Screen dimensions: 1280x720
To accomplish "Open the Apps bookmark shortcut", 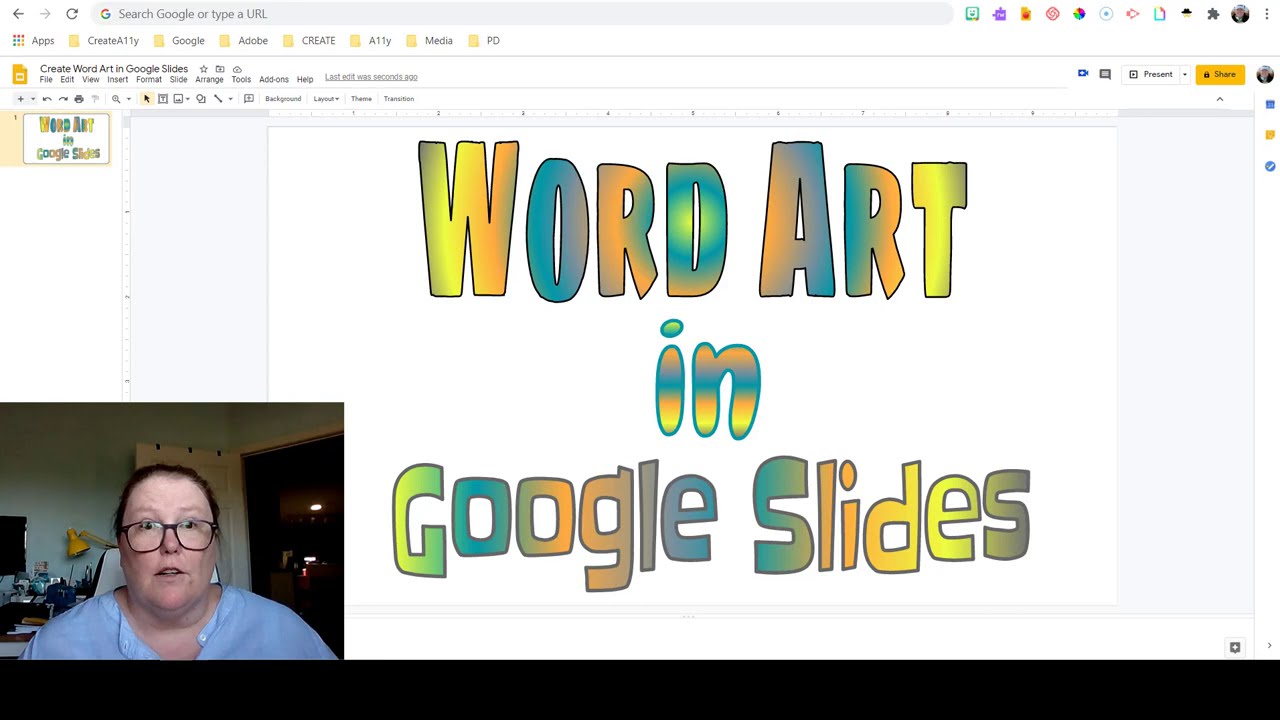I will [34, 41].
